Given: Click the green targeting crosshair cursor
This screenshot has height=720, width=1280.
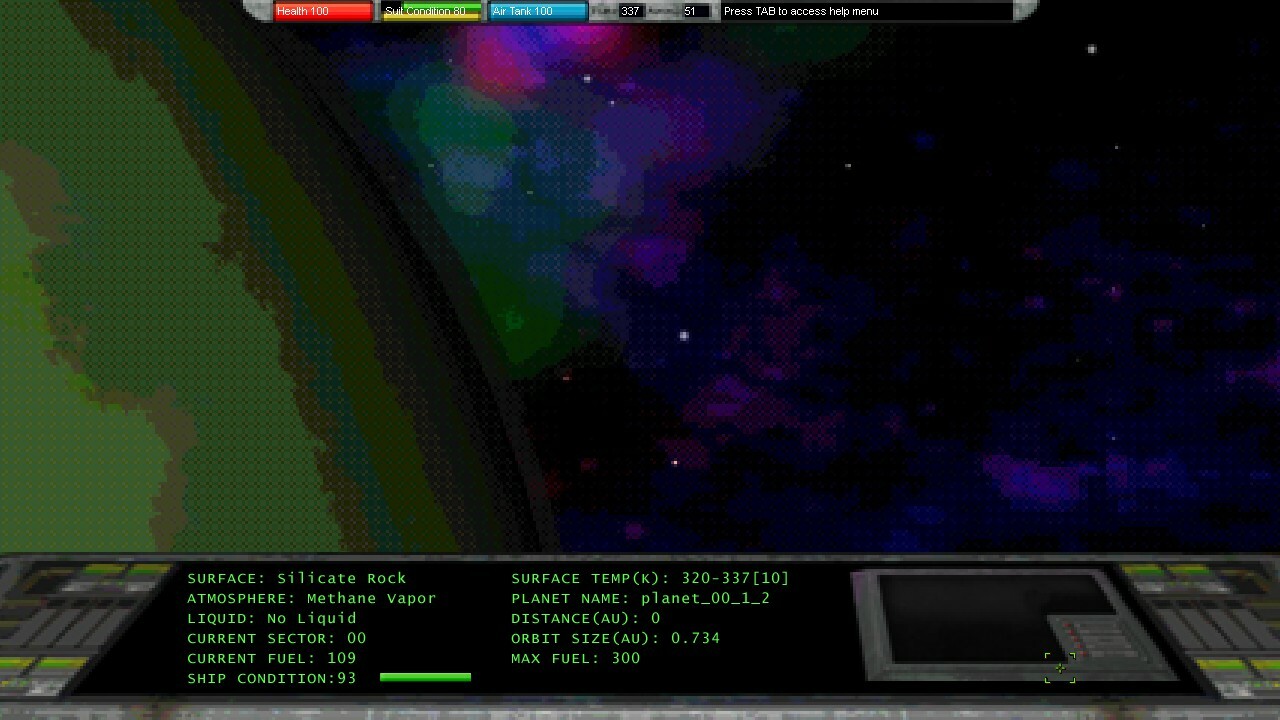Looking at the screenshot, I should point(1060,668).
